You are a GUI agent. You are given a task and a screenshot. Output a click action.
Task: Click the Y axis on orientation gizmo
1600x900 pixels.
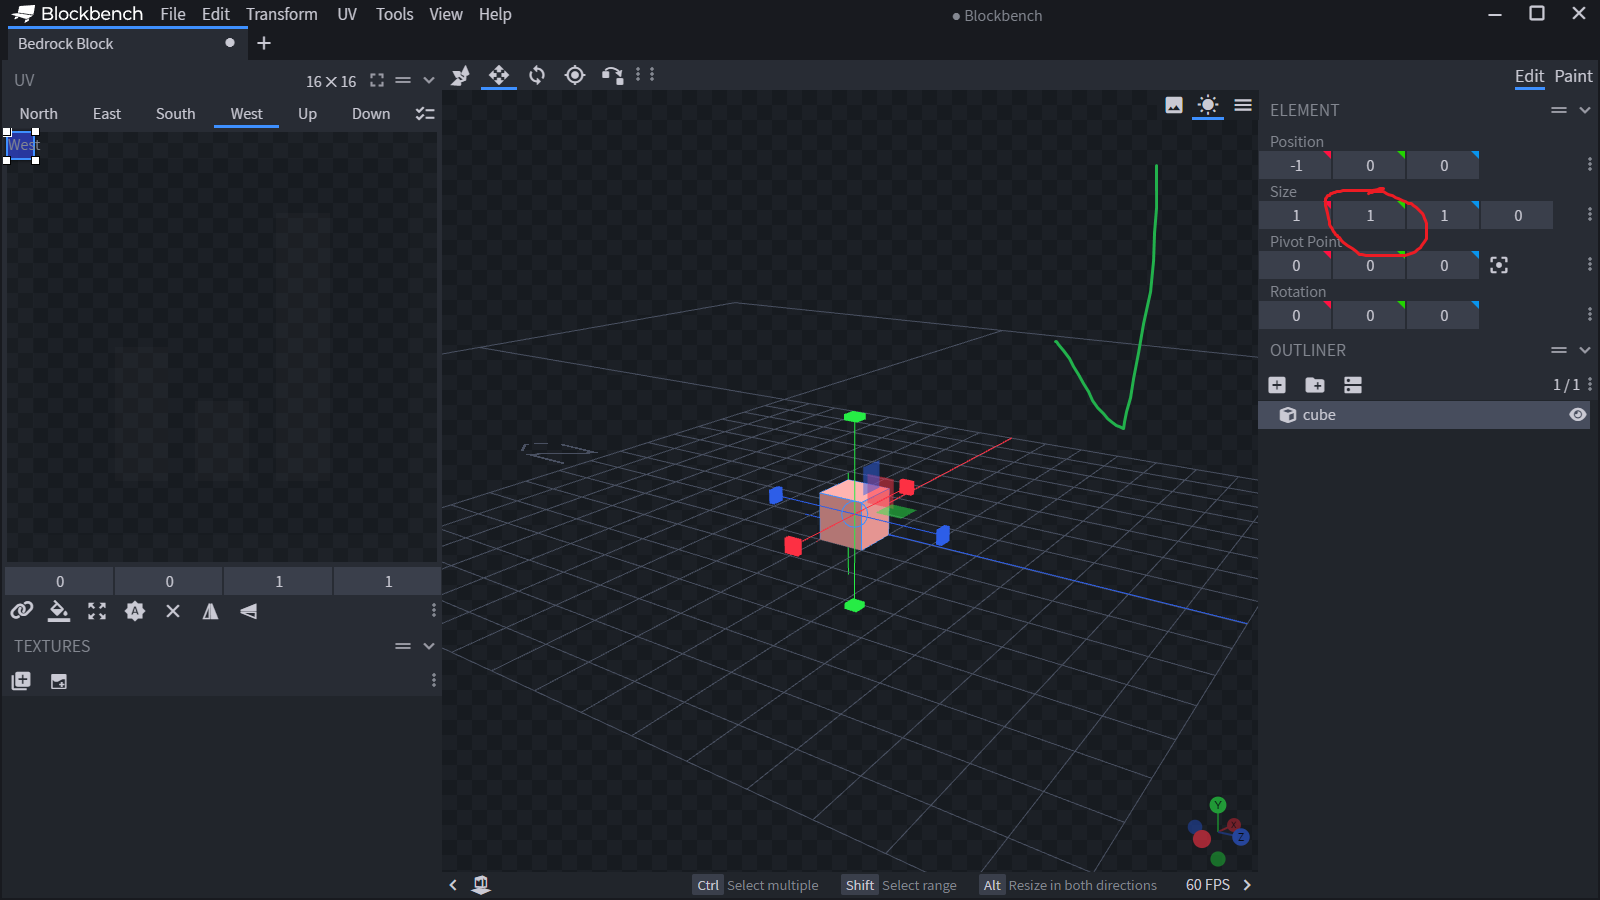[x=1217, y=805]
